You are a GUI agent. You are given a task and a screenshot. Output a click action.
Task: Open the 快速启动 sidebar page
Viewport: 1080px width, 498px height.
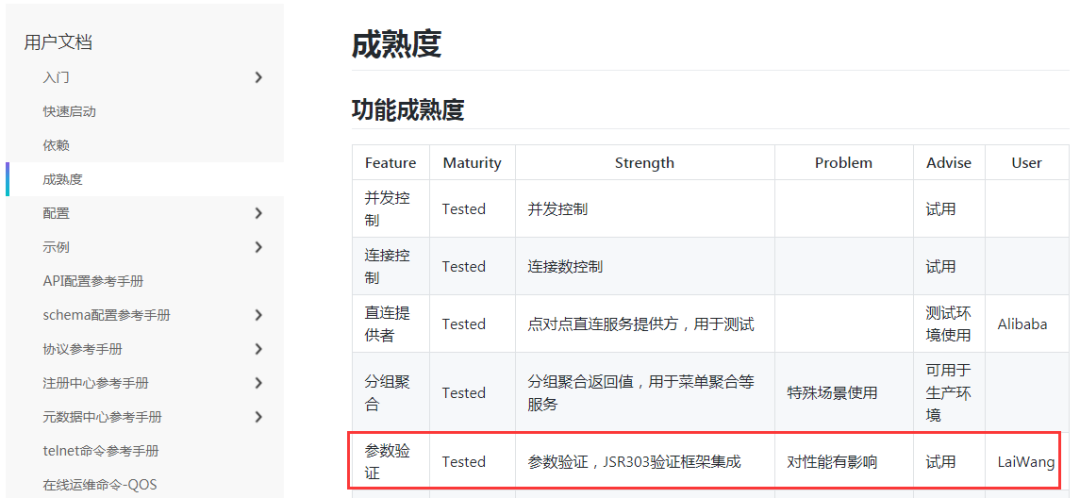[69, 111]
